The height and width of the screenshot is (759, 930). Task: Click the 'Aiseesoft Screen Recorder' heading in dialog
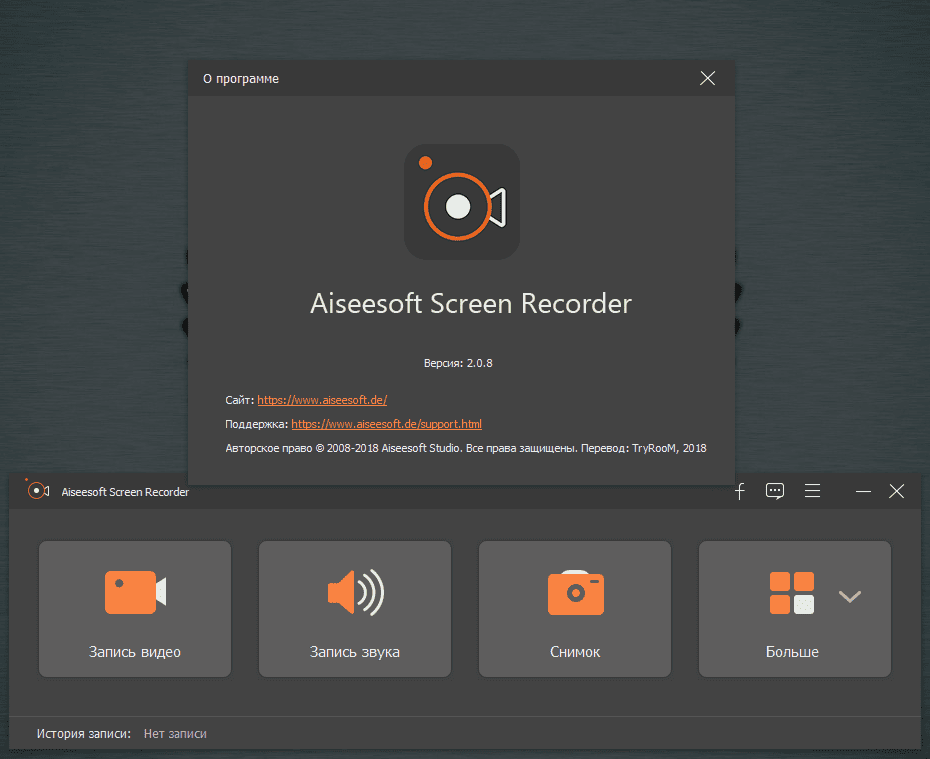(x=471, y=304)
